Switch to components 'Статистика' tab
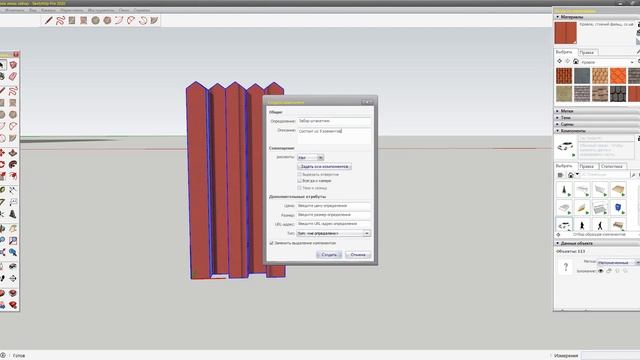The height and width of the screenshot is (360, 640). [612, 167]
